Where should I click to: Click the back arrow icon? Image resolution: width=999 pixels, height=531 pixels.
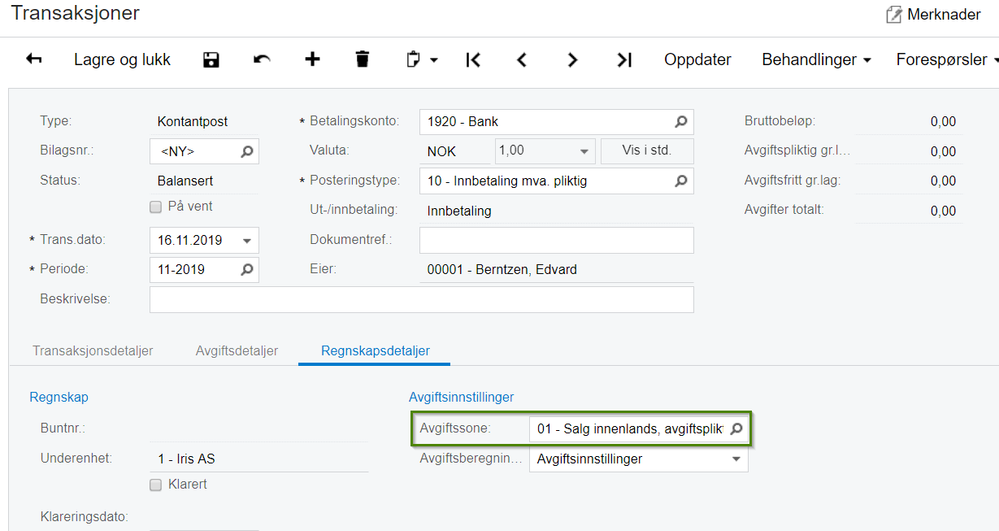pyautogui.click(x=34, y=60)
